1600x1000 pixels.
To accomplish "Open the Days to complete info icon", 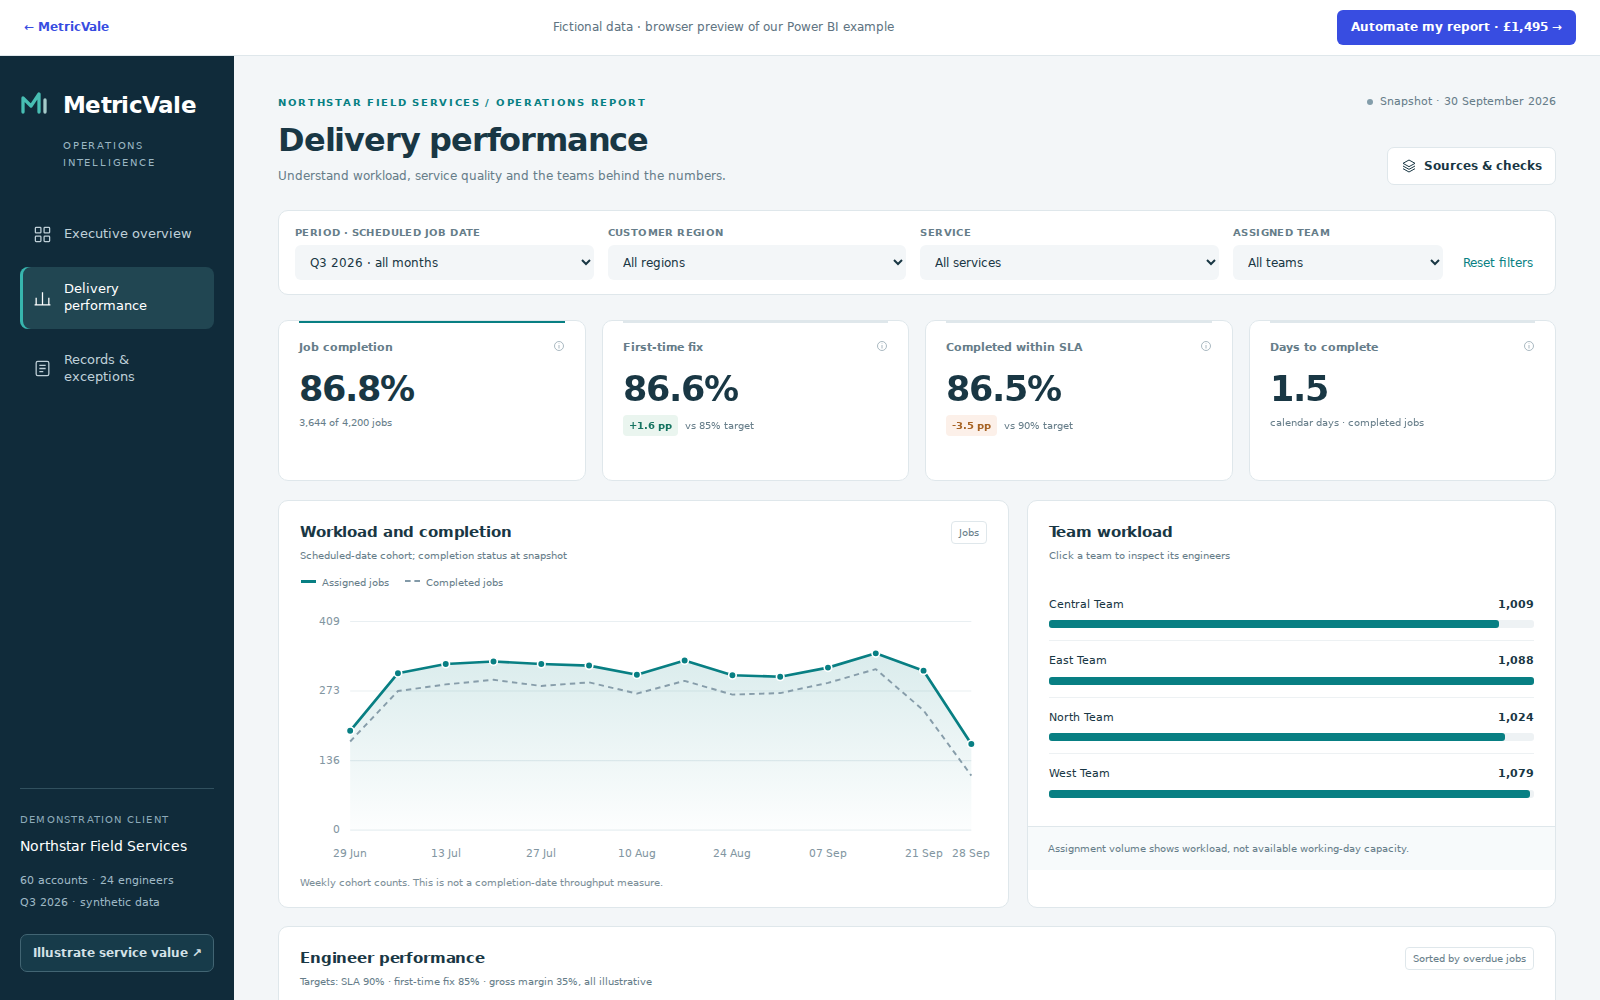I will [x=1529, y=346].
